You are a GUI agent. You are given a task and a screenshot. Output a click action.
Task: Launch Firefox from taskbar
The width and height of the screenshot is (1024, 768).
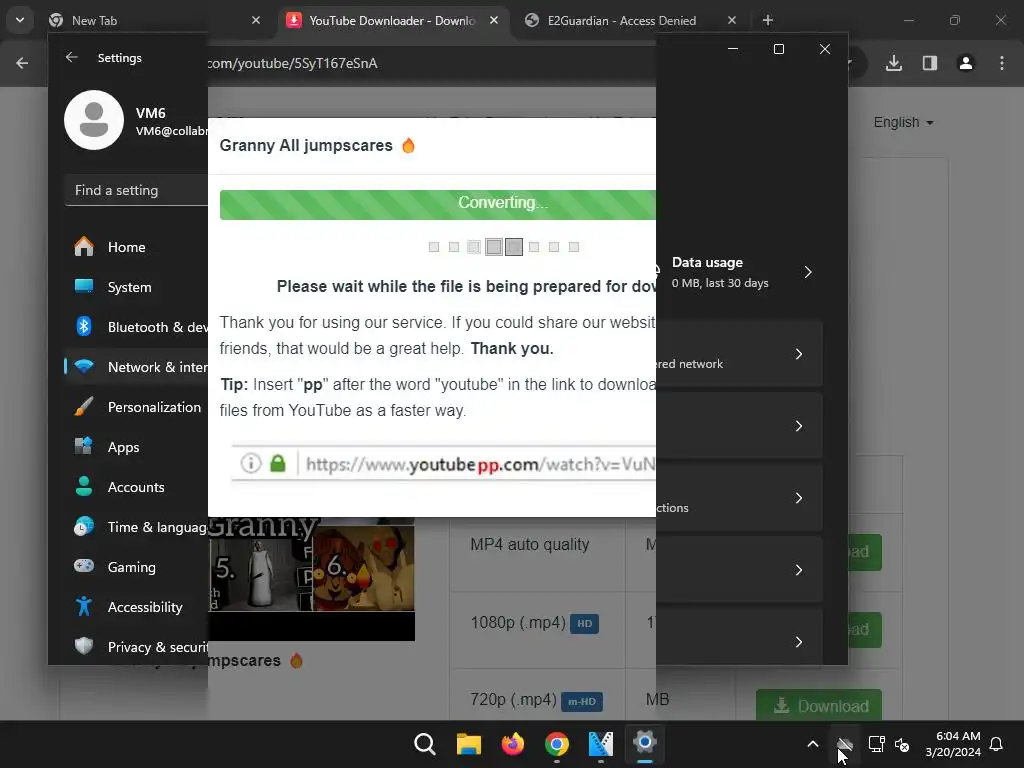513,743
